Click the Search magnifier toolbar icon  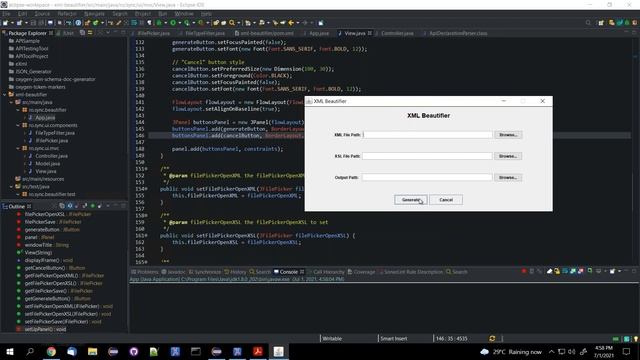pyautogui.click(x=231, y=23)
